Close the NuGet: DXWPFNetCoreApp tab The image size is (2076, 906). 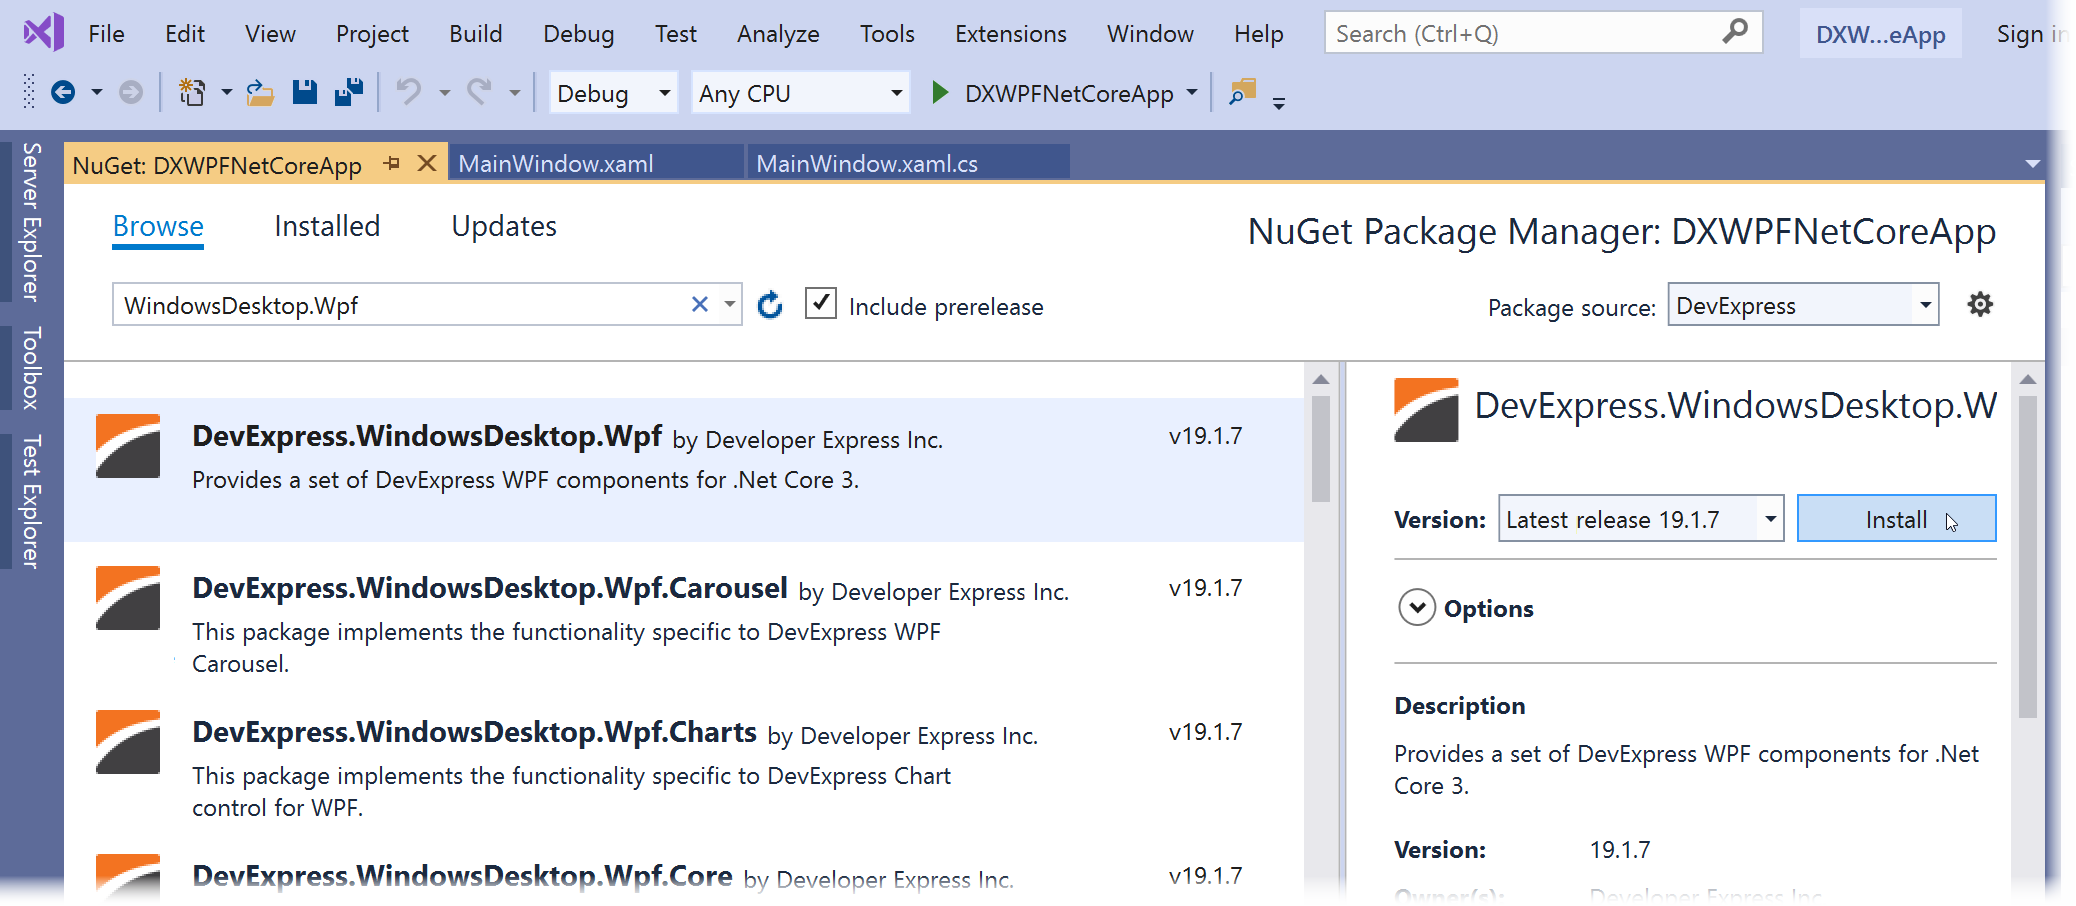[x=427, y=163]
